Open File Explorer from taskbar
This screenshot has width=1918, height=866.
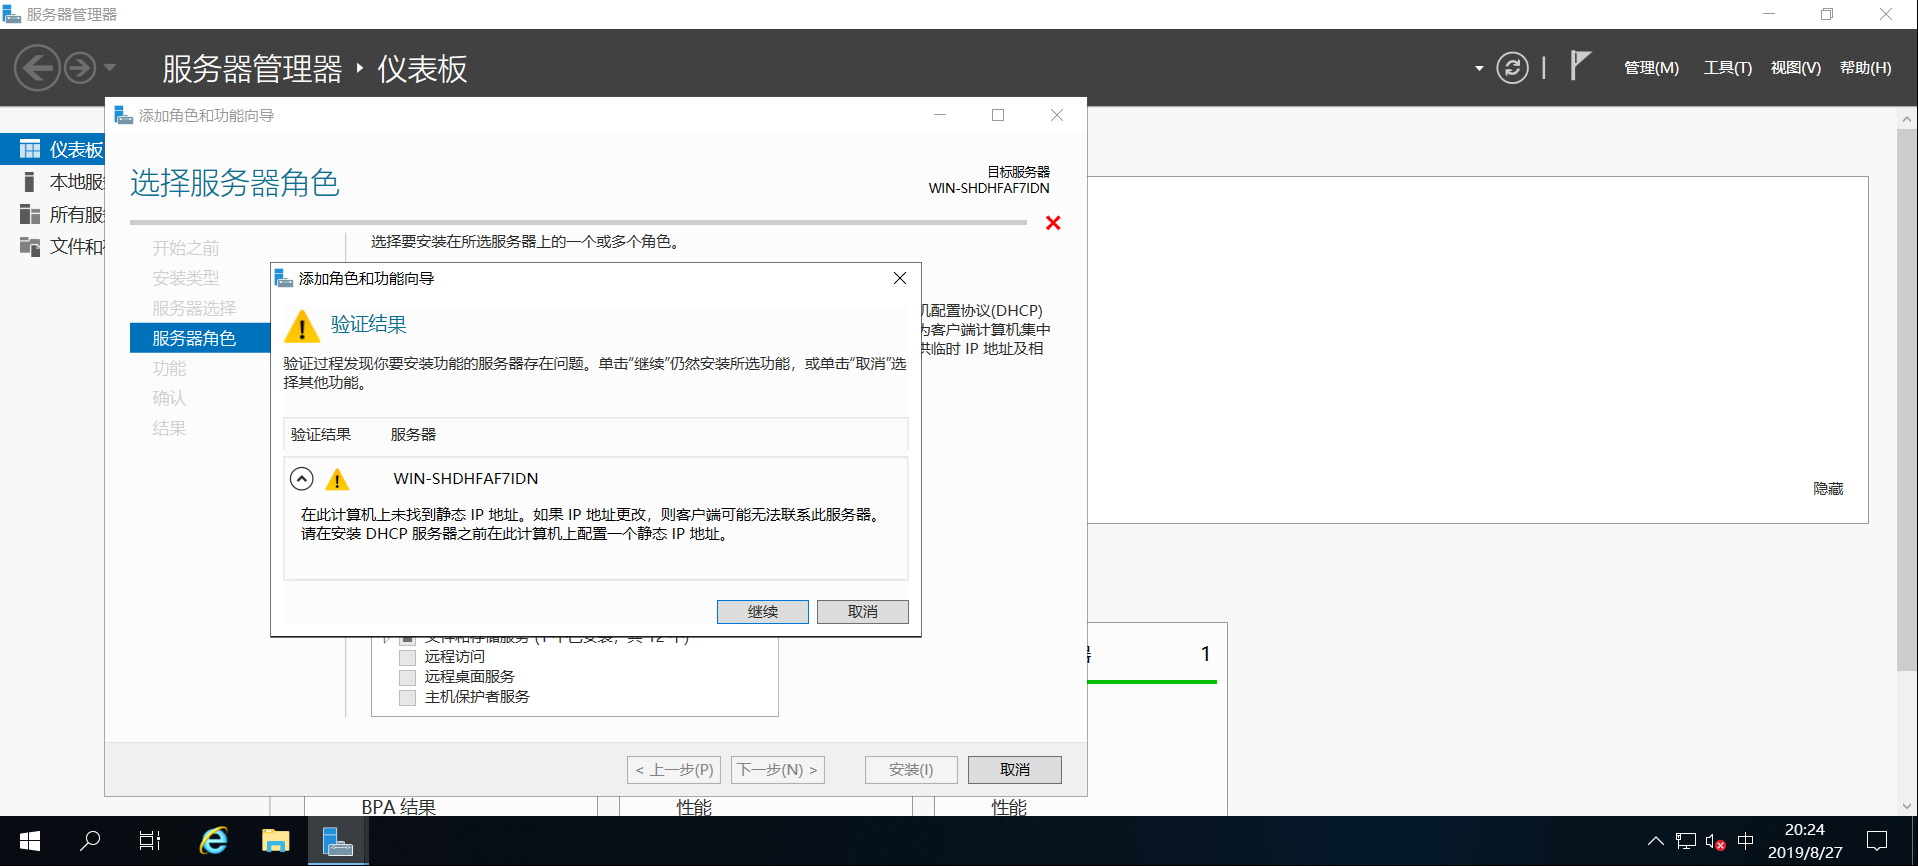point(275,841)
